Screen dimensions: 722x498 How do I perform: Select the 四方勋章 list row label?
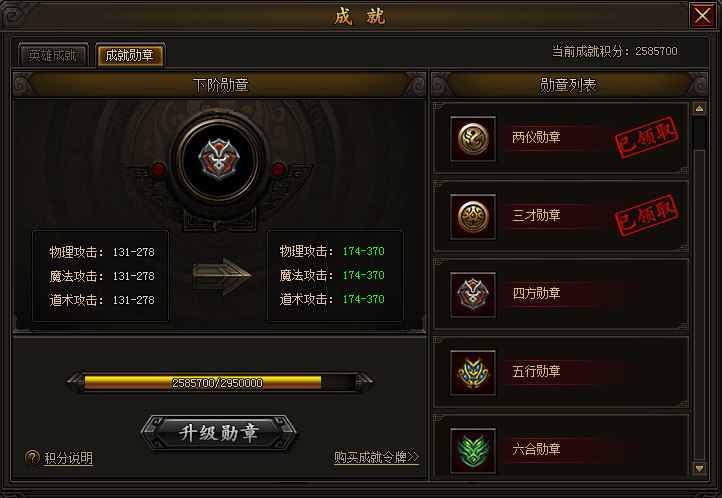536,293
